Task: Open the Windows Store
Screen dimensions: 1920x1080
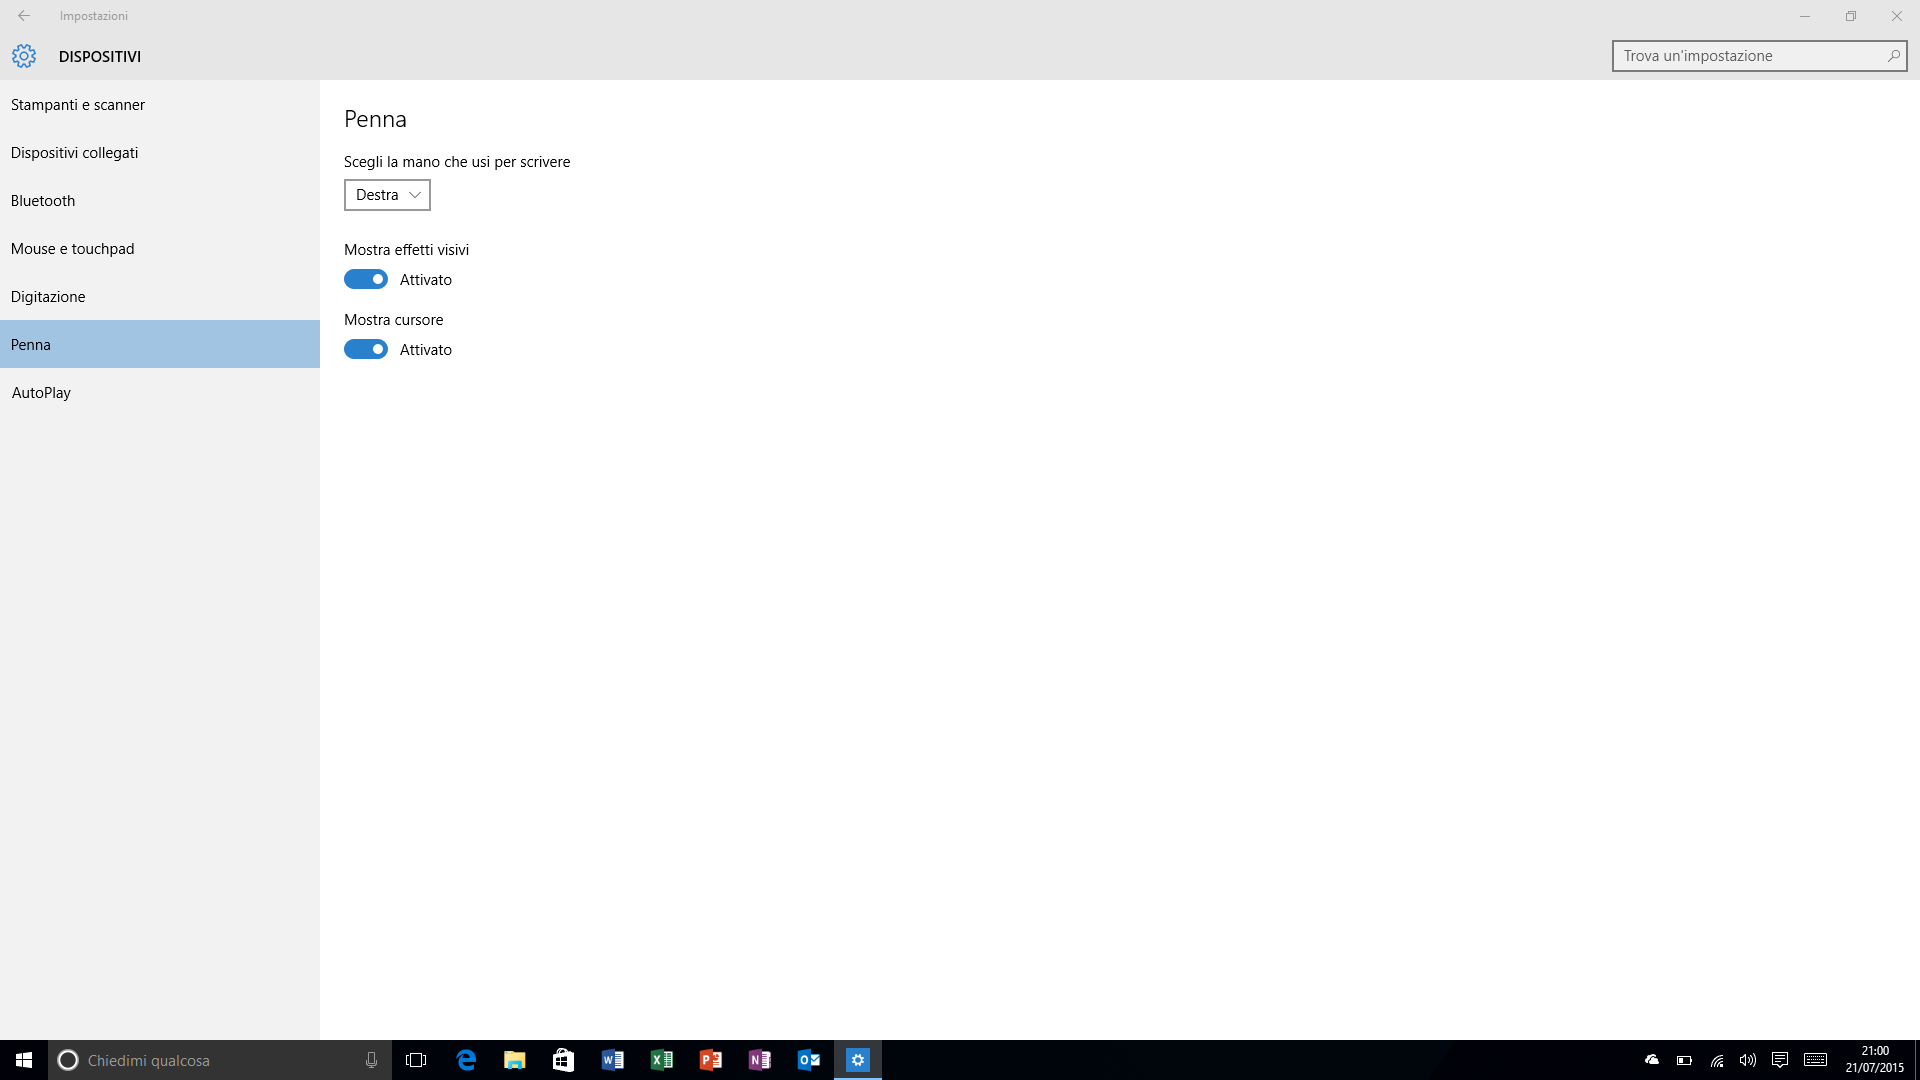Action: [564, 1060]
